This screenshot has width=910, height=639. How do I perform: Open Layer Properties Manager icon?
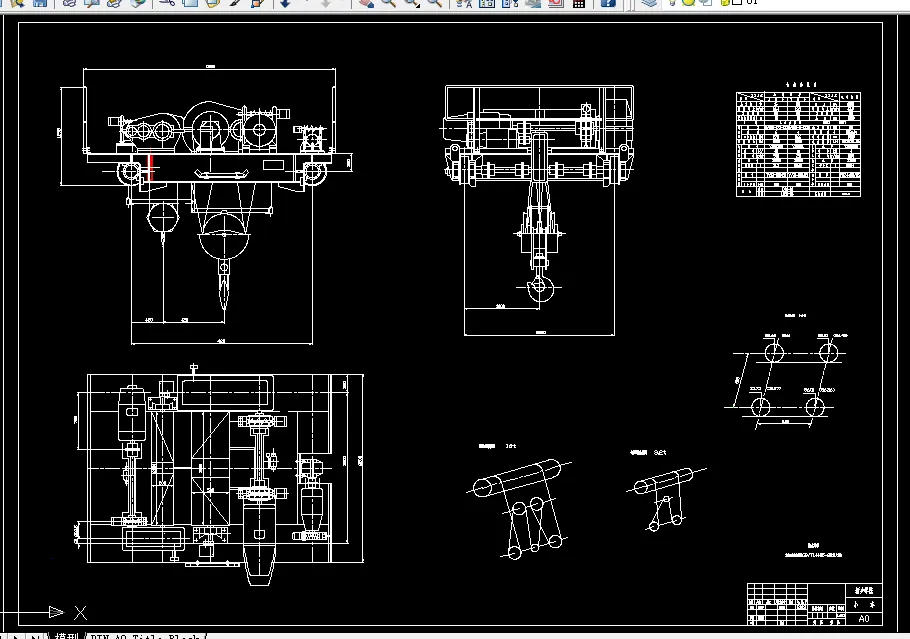[649, 3]
